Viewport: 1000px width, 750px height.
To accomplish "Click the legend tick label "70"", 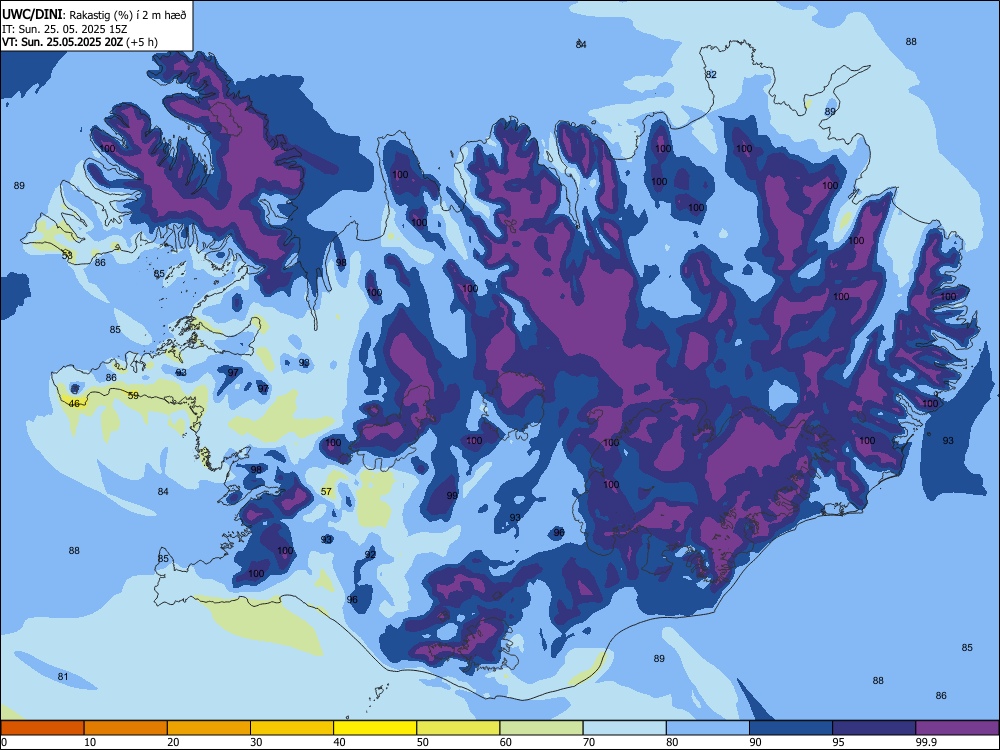I will click(x=589, y=742).
